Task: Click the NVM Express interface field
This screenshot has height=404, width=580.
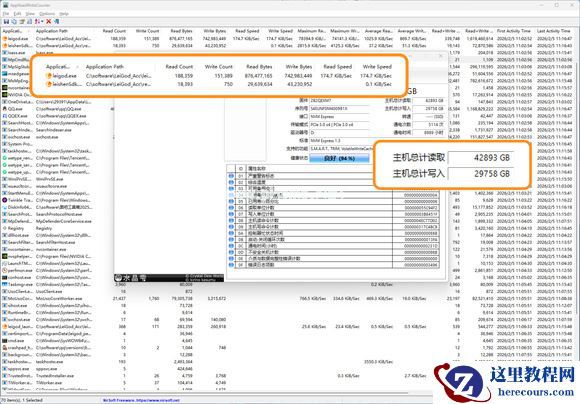Action: 339,117
